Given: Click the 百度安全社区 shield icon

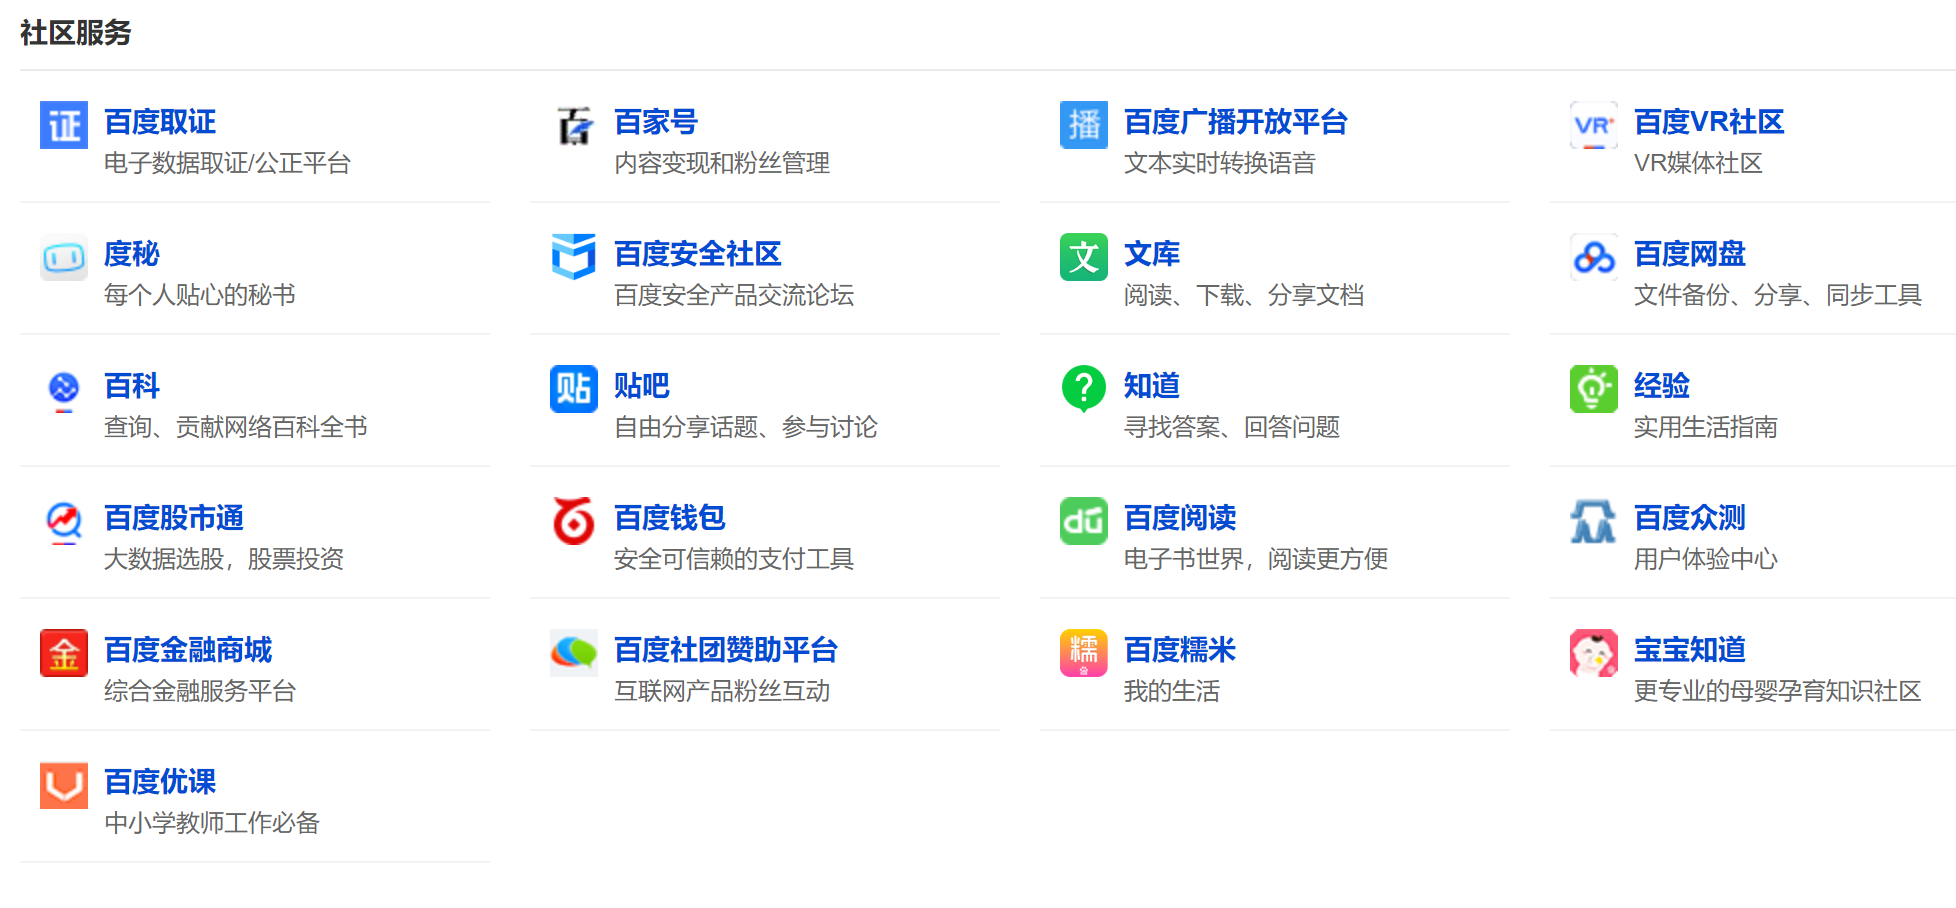Looking at the screenshot, I should point(574,257).
